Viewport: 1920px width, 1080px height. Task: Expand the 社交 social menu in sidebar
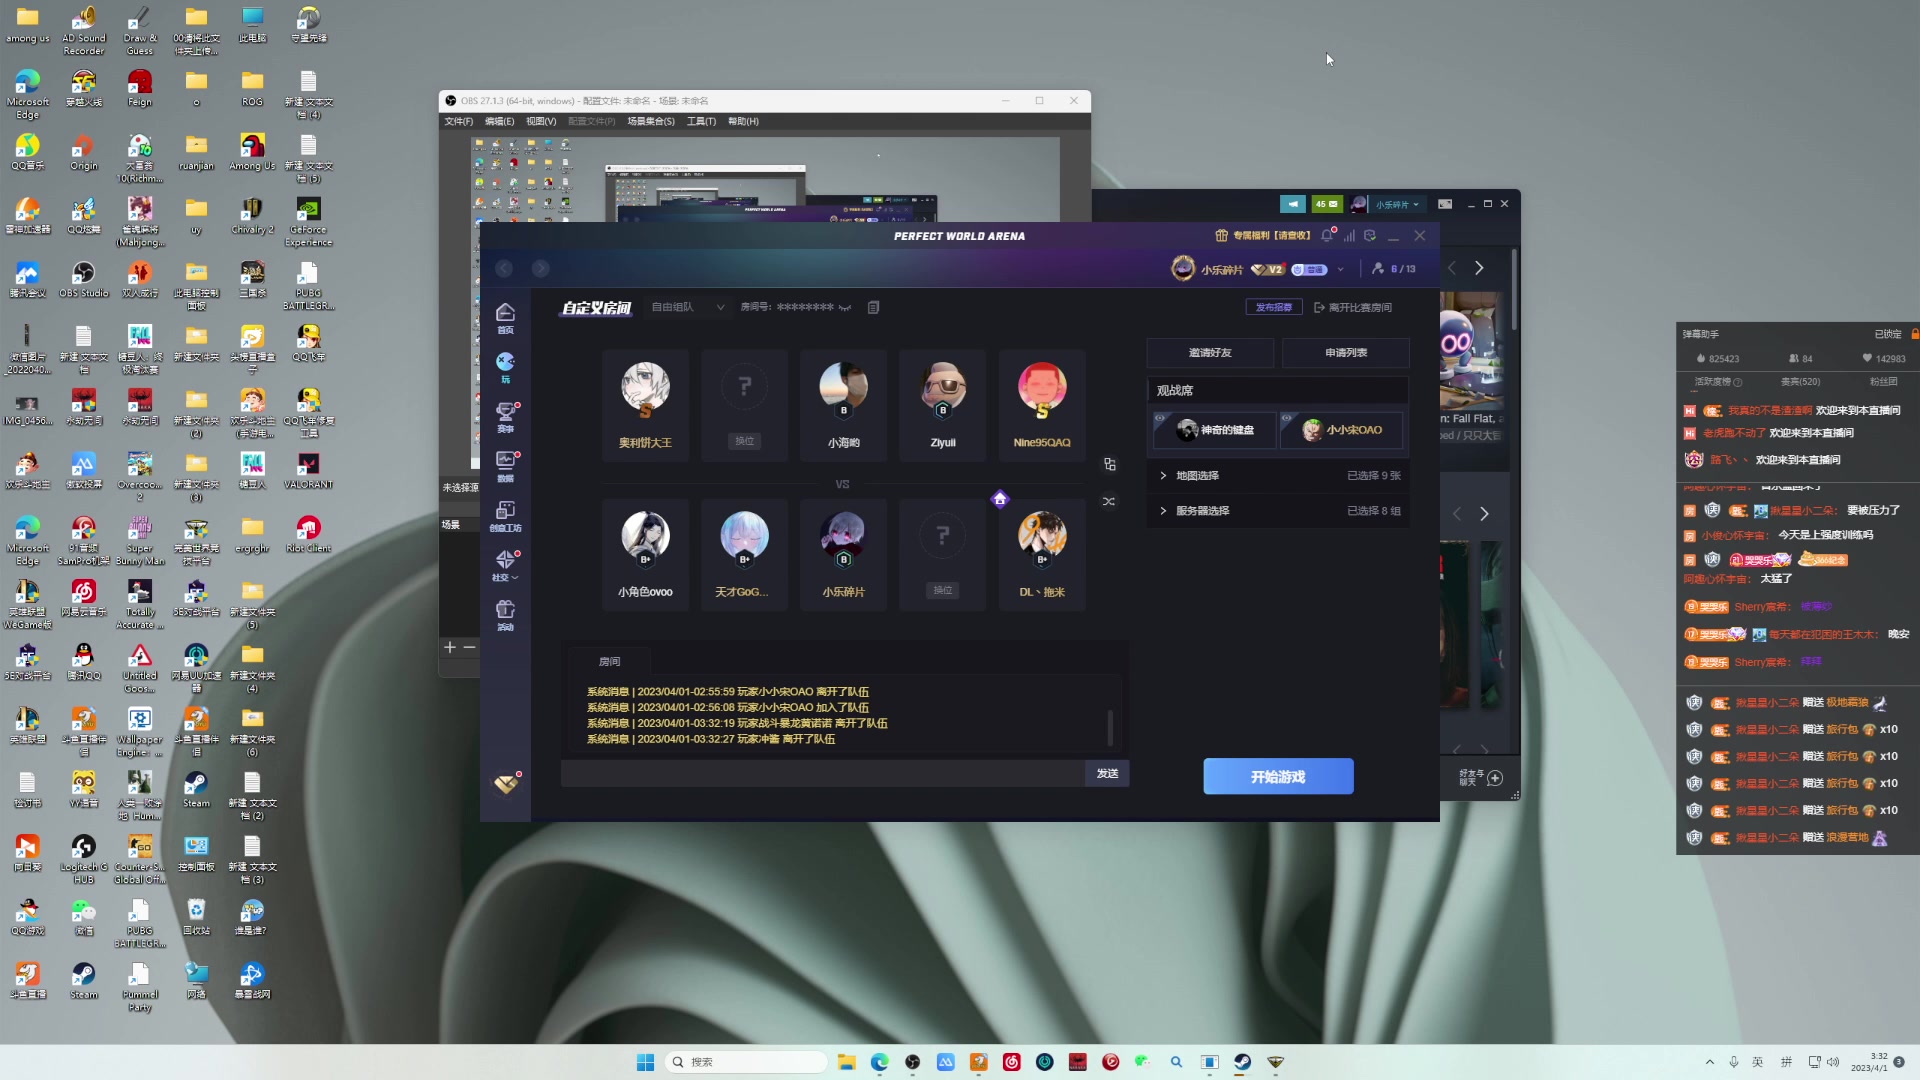point(505,565)
